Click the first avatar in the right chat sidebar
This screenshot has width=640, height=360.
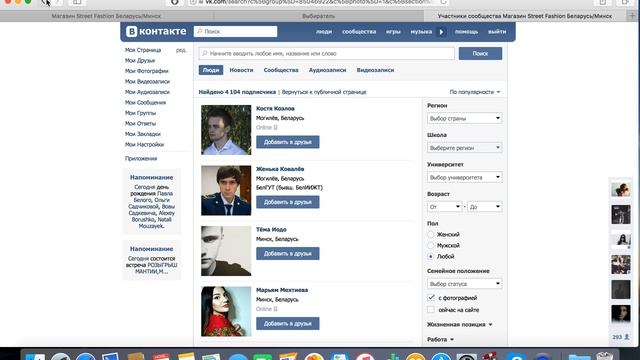pyautogui.click(x=621, y=190)
